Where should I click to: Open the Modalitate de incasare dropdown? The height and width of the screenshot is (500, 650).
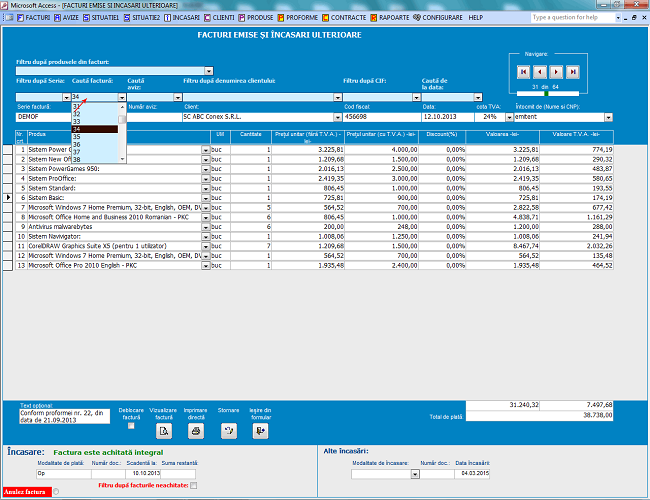point(415,474)
